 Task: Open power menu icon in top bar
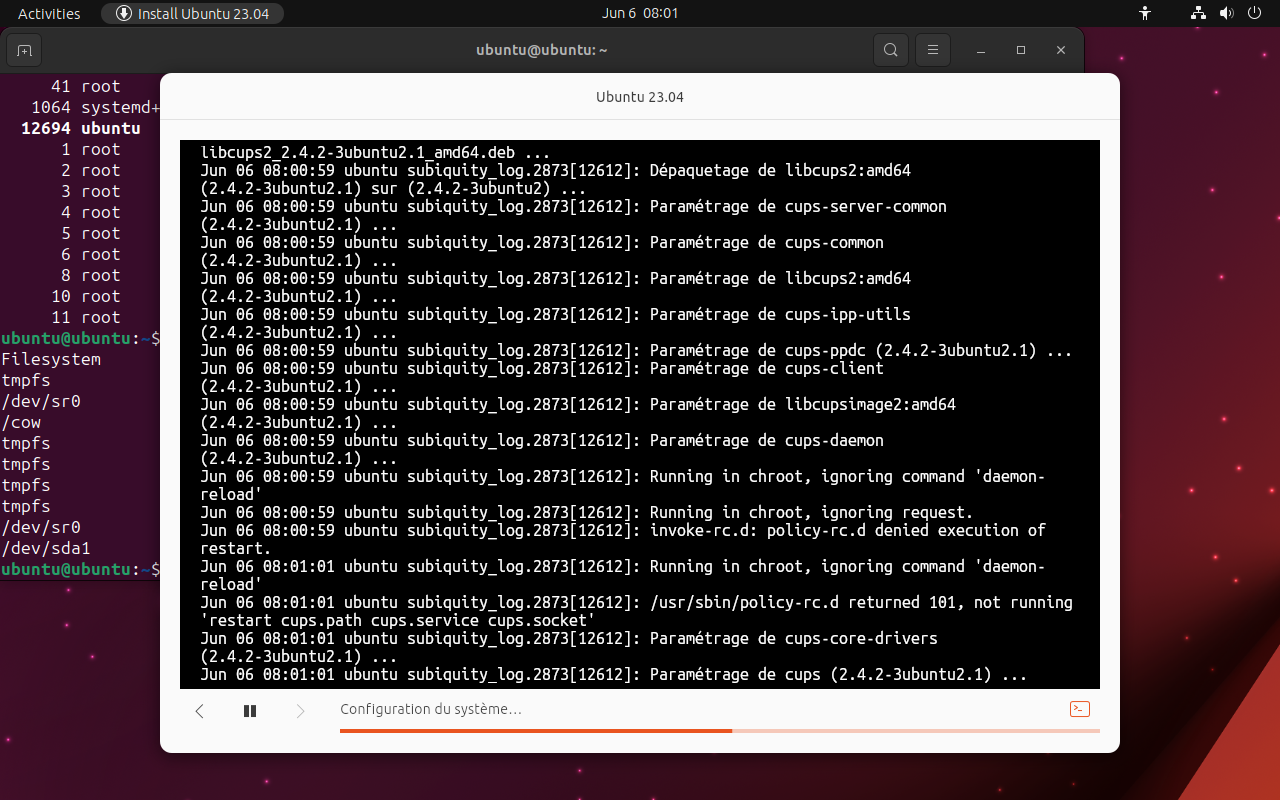tap(1255, 13)
